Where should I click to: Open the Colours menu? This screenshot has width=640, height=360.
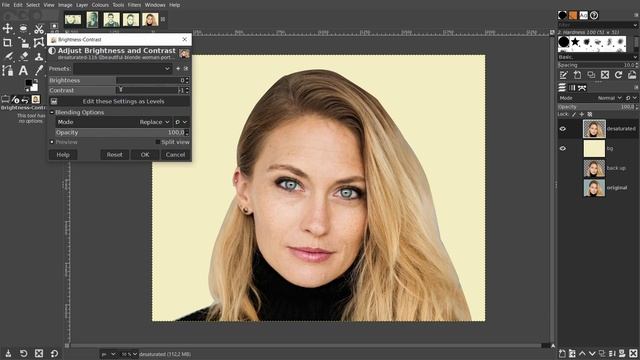[100, 5]
